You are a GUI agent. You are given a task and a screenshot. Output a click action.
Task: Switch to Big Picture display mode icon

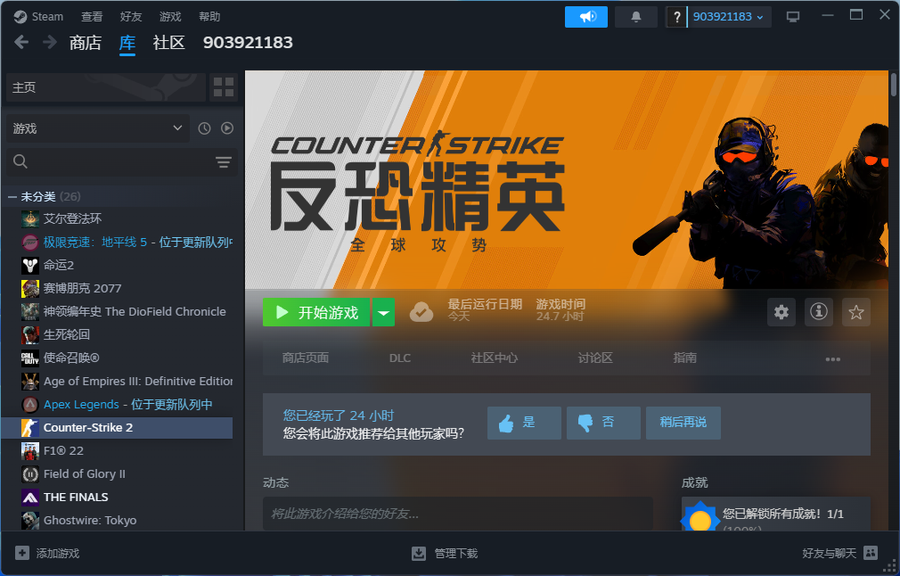click(x=793, y=17)
